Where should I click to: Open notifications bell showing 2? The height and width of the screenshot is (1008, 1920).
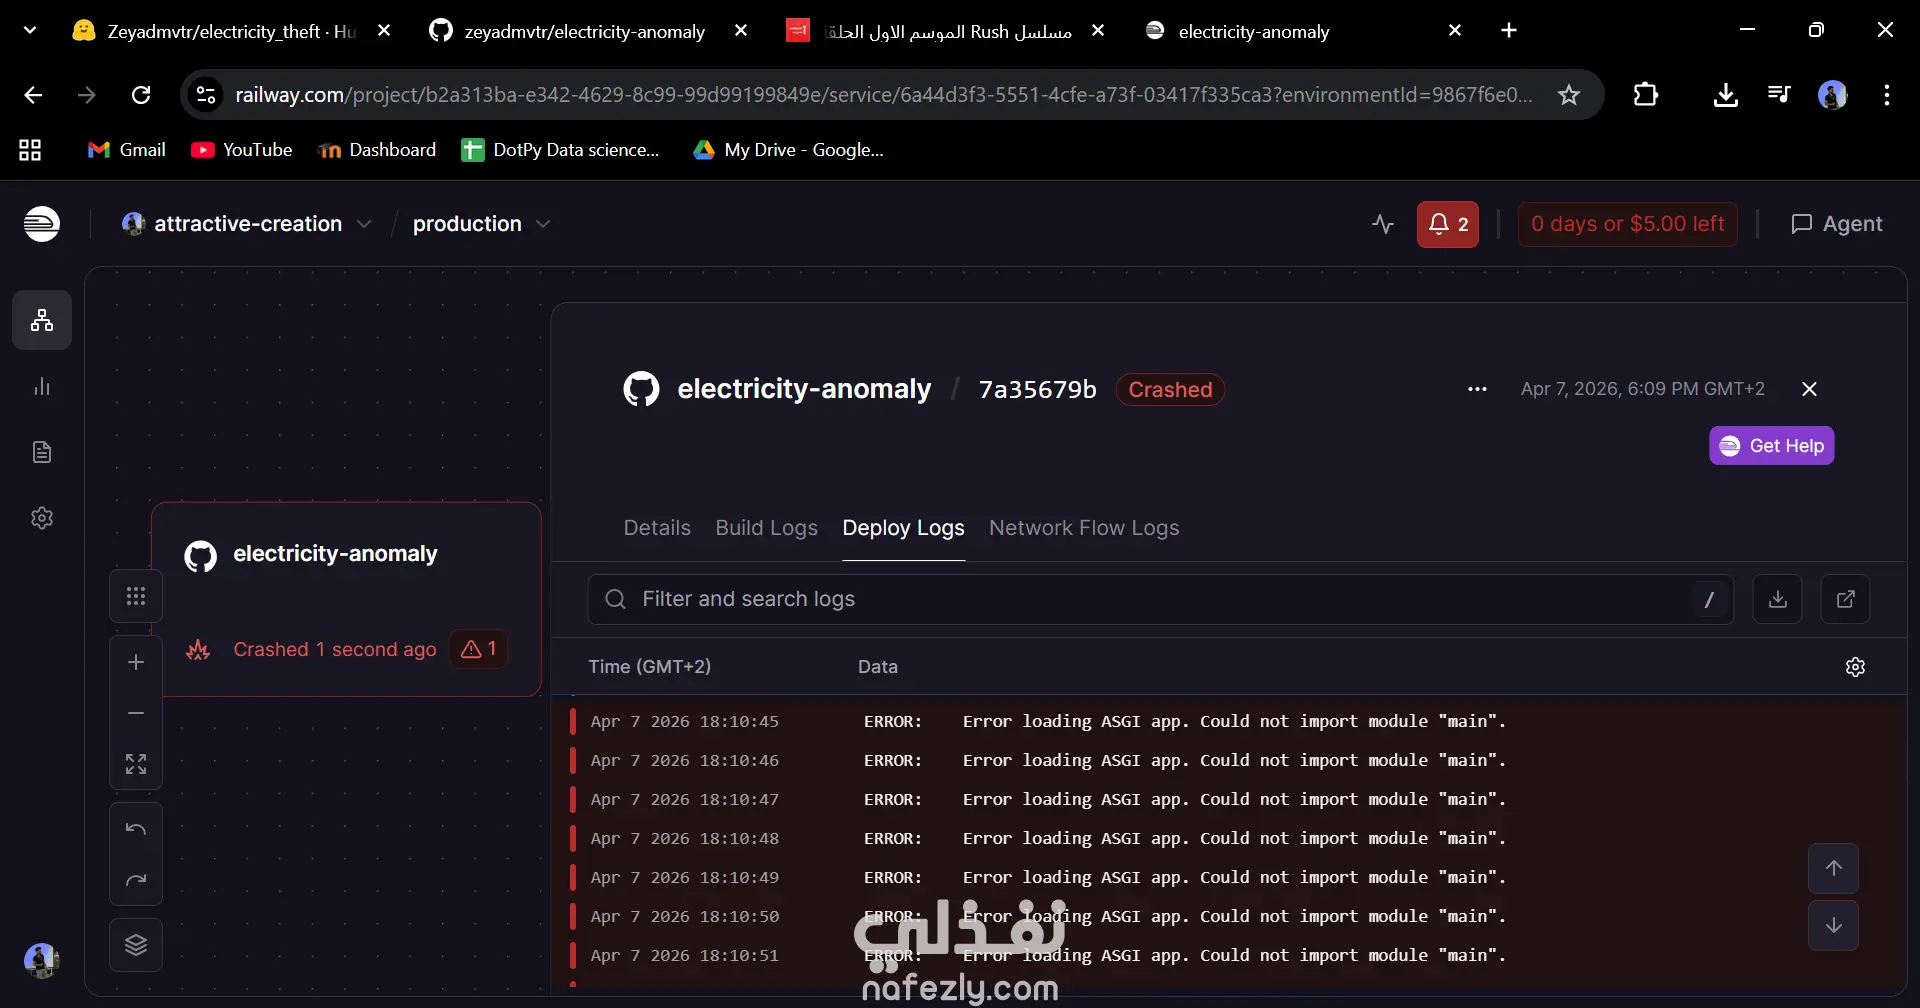[x=1448, y=224]
